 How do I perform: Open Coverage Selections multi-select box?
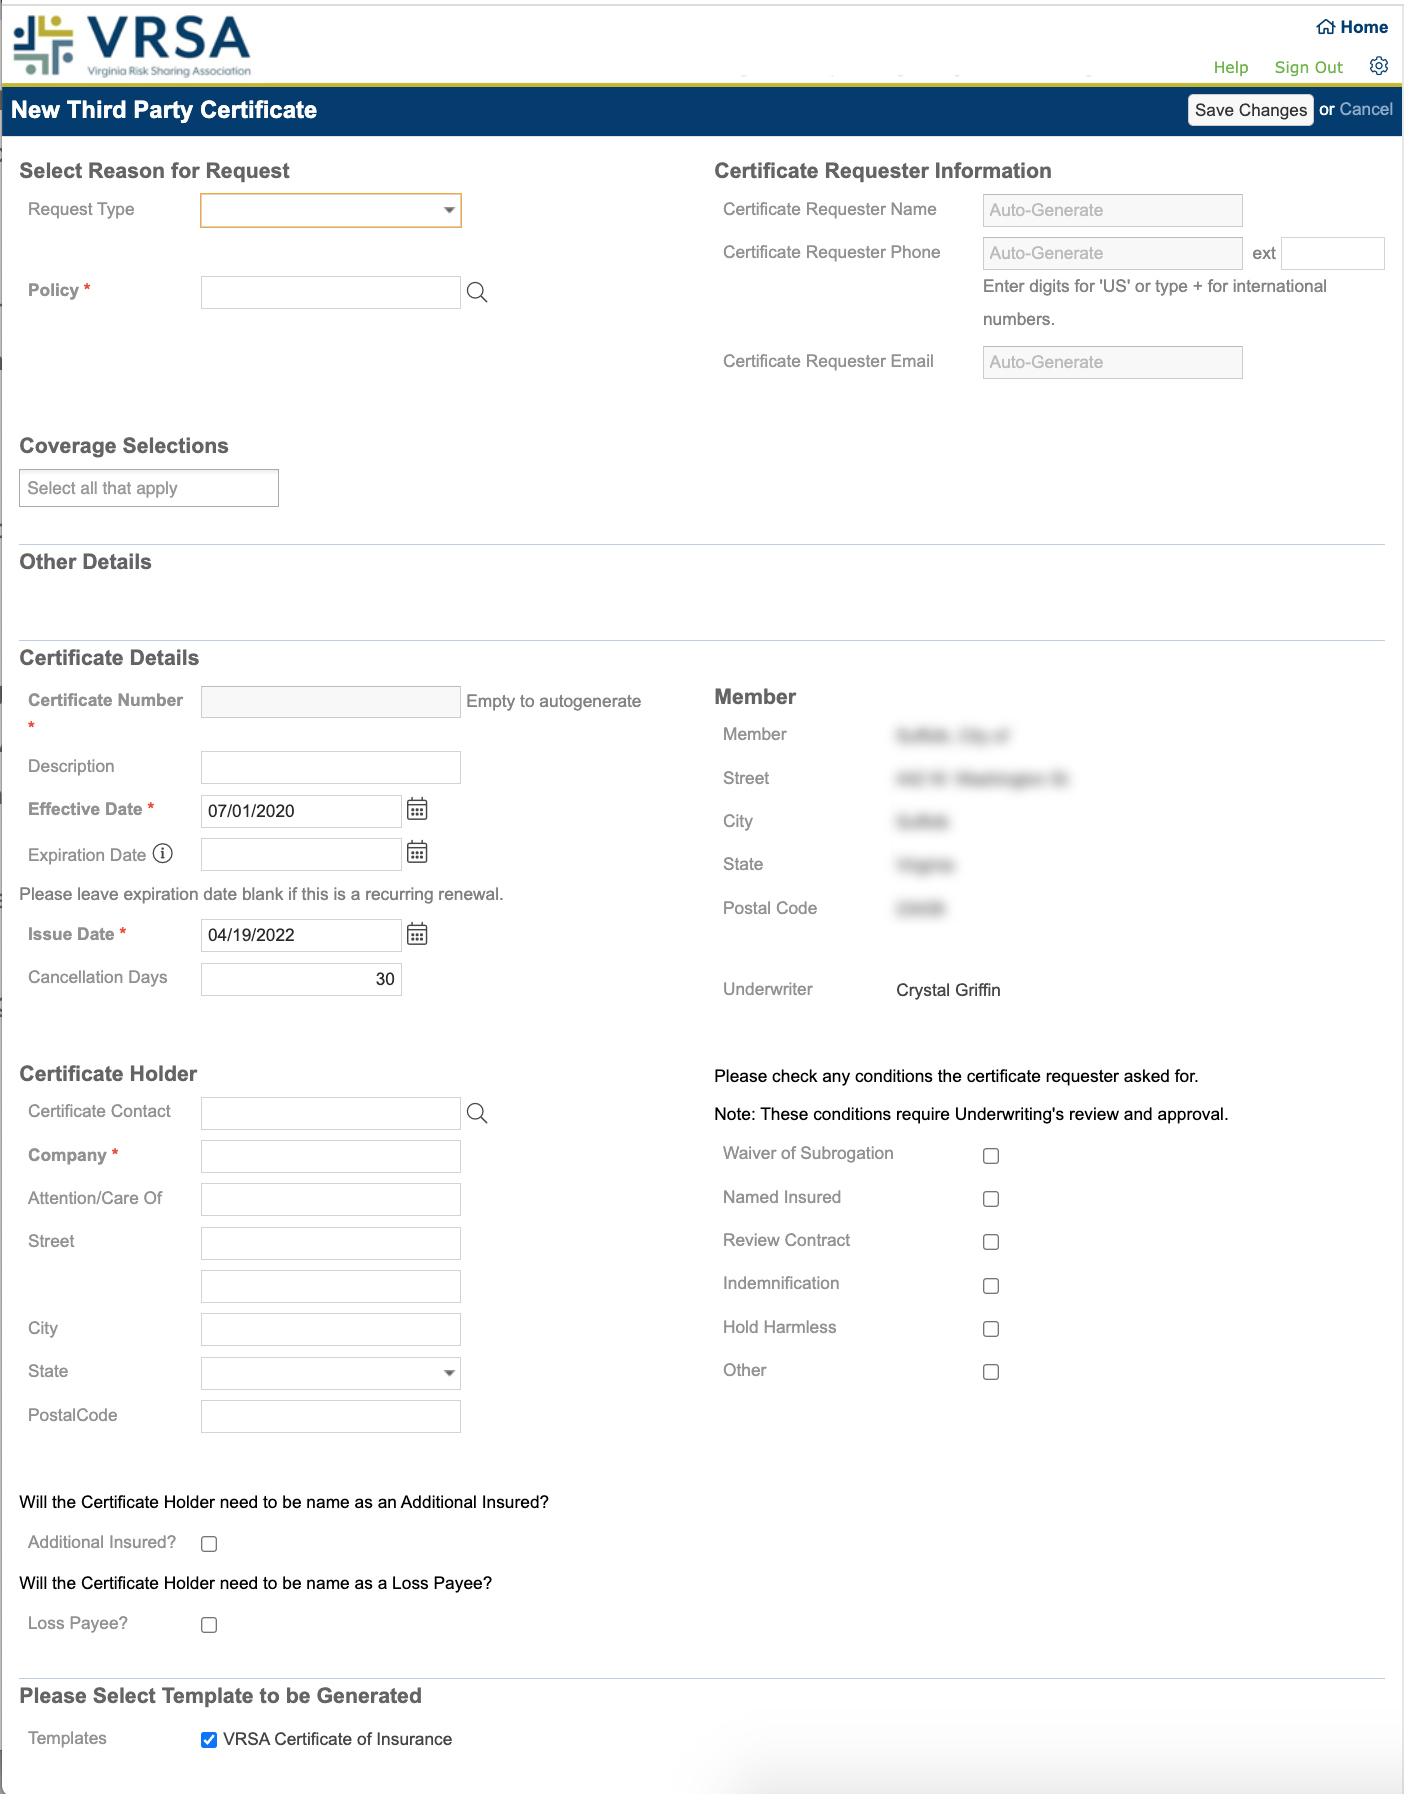pos(149,488)
